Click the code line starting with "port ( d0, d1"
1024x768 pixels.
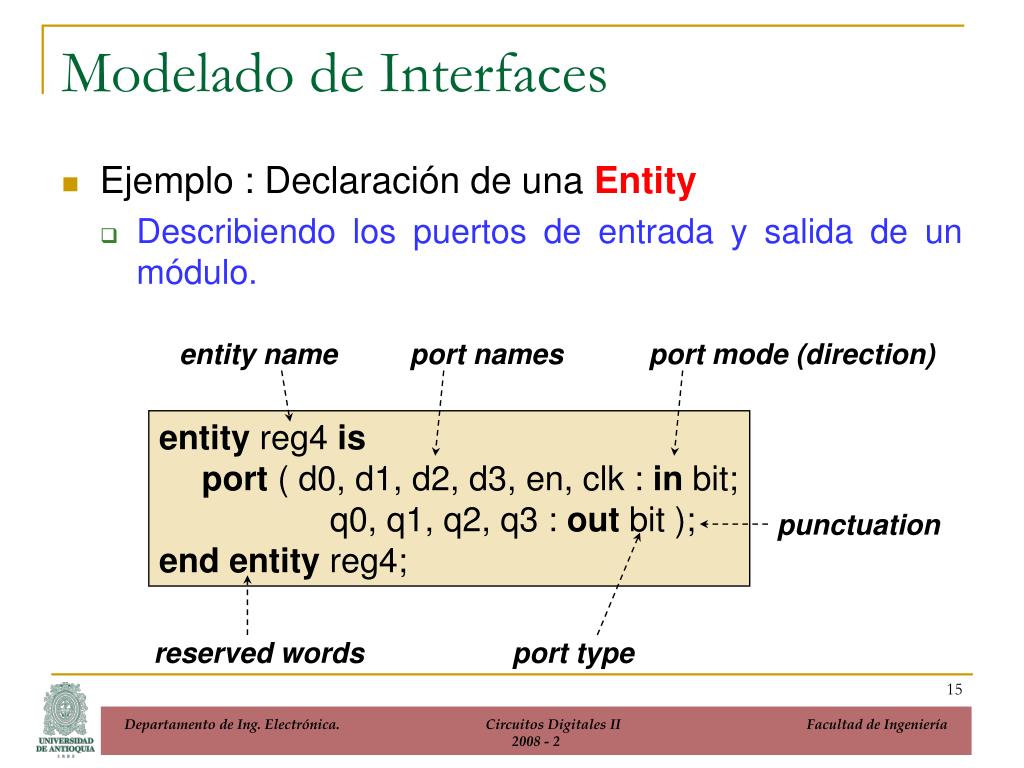(x=470, y=480)
